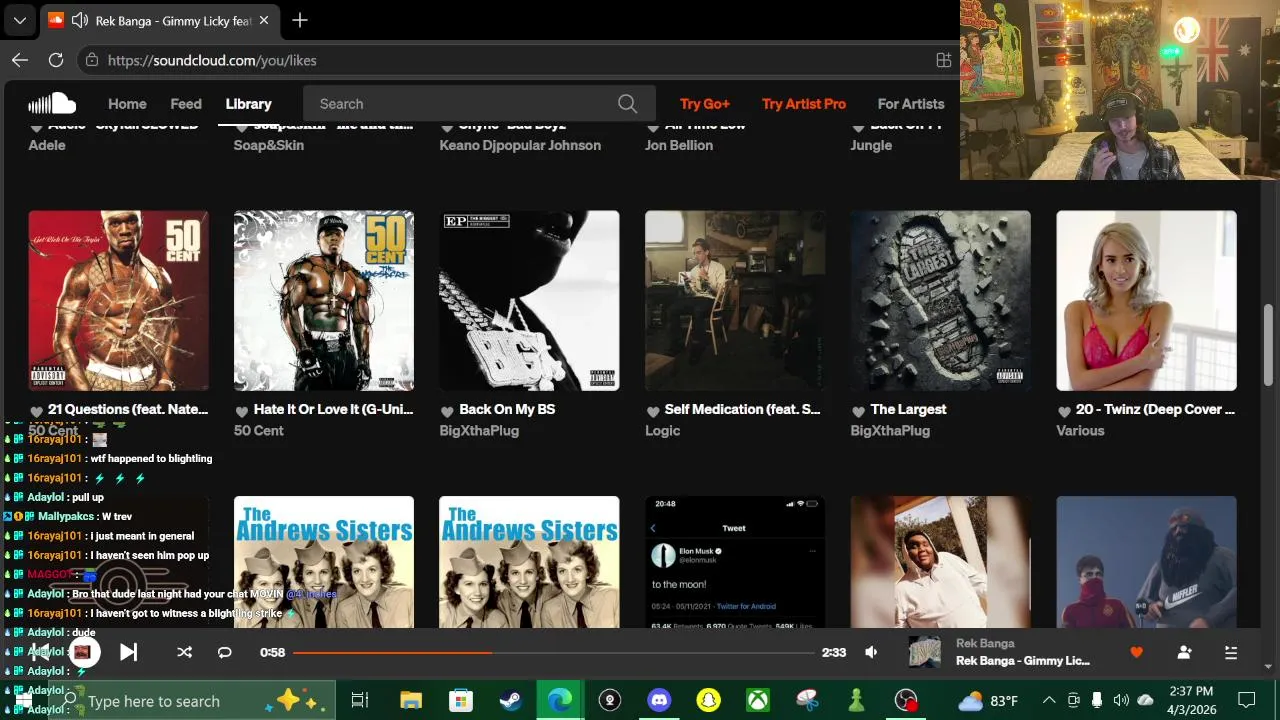Viewport: 1280px width, 720px height.
Task: Skip to the next track
Action: pos(128,652)
